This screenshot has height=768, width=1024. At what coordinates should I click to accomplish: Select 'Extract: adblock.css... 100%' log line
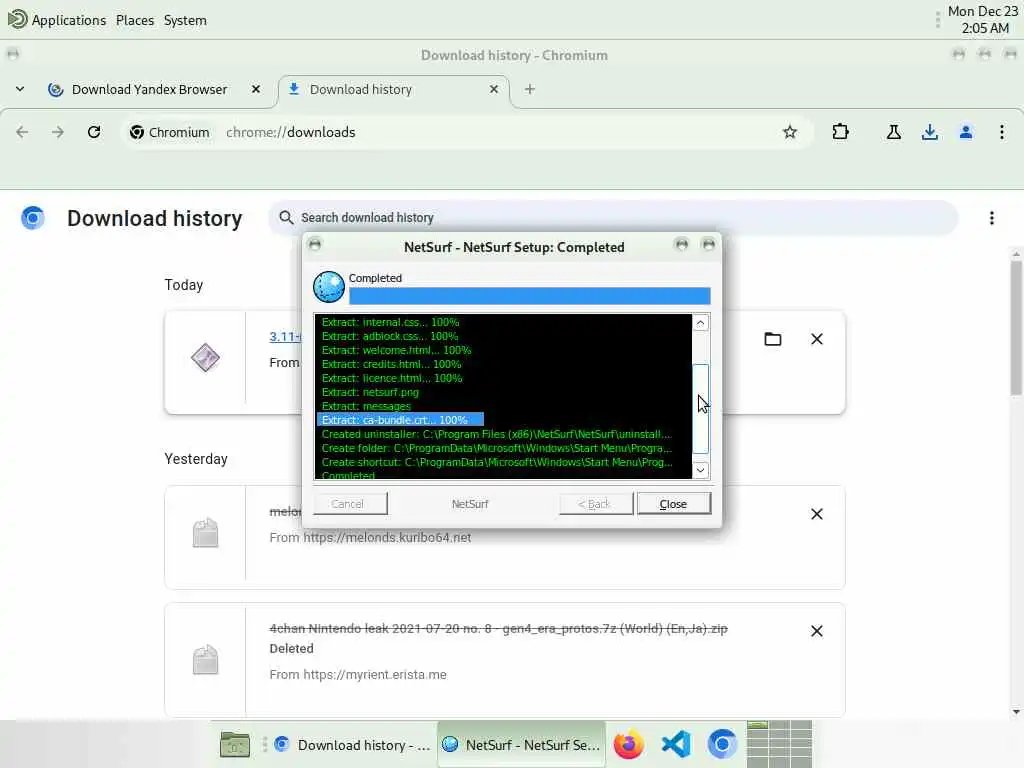[389, 336]
